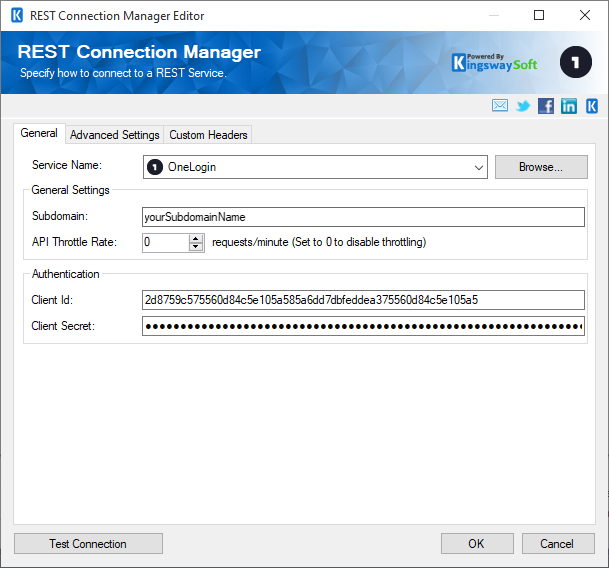Decrease the API Throttle Rate with down arrow
Image resolution: width=609 pixels, height=568 pixels.
point(196,246)
